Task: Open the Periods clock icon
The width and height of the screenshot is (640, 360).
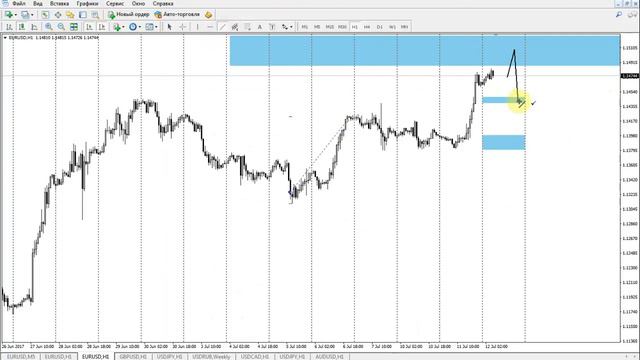Action: (133, 27)
